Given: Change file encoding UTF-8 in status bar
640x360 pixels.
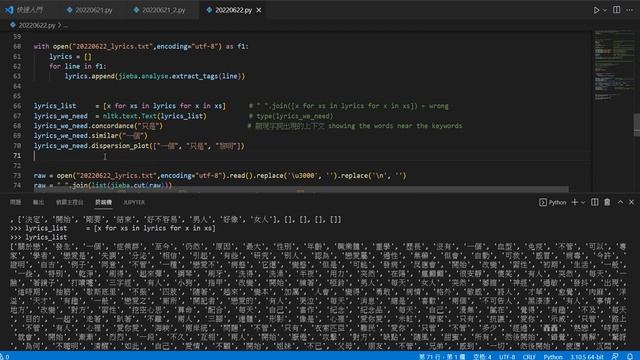Looking at the screenshot, I should pos(507,356).
